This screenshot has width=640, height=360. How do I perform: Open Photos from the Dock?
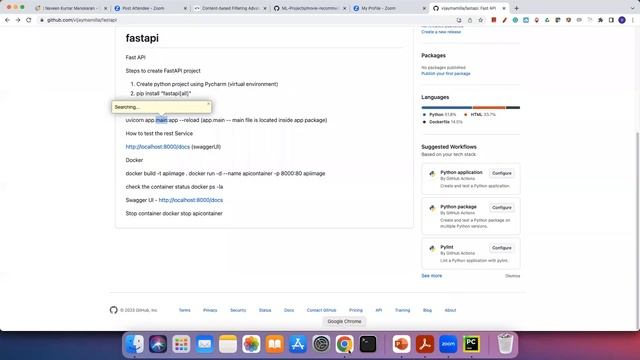[251, 344]
